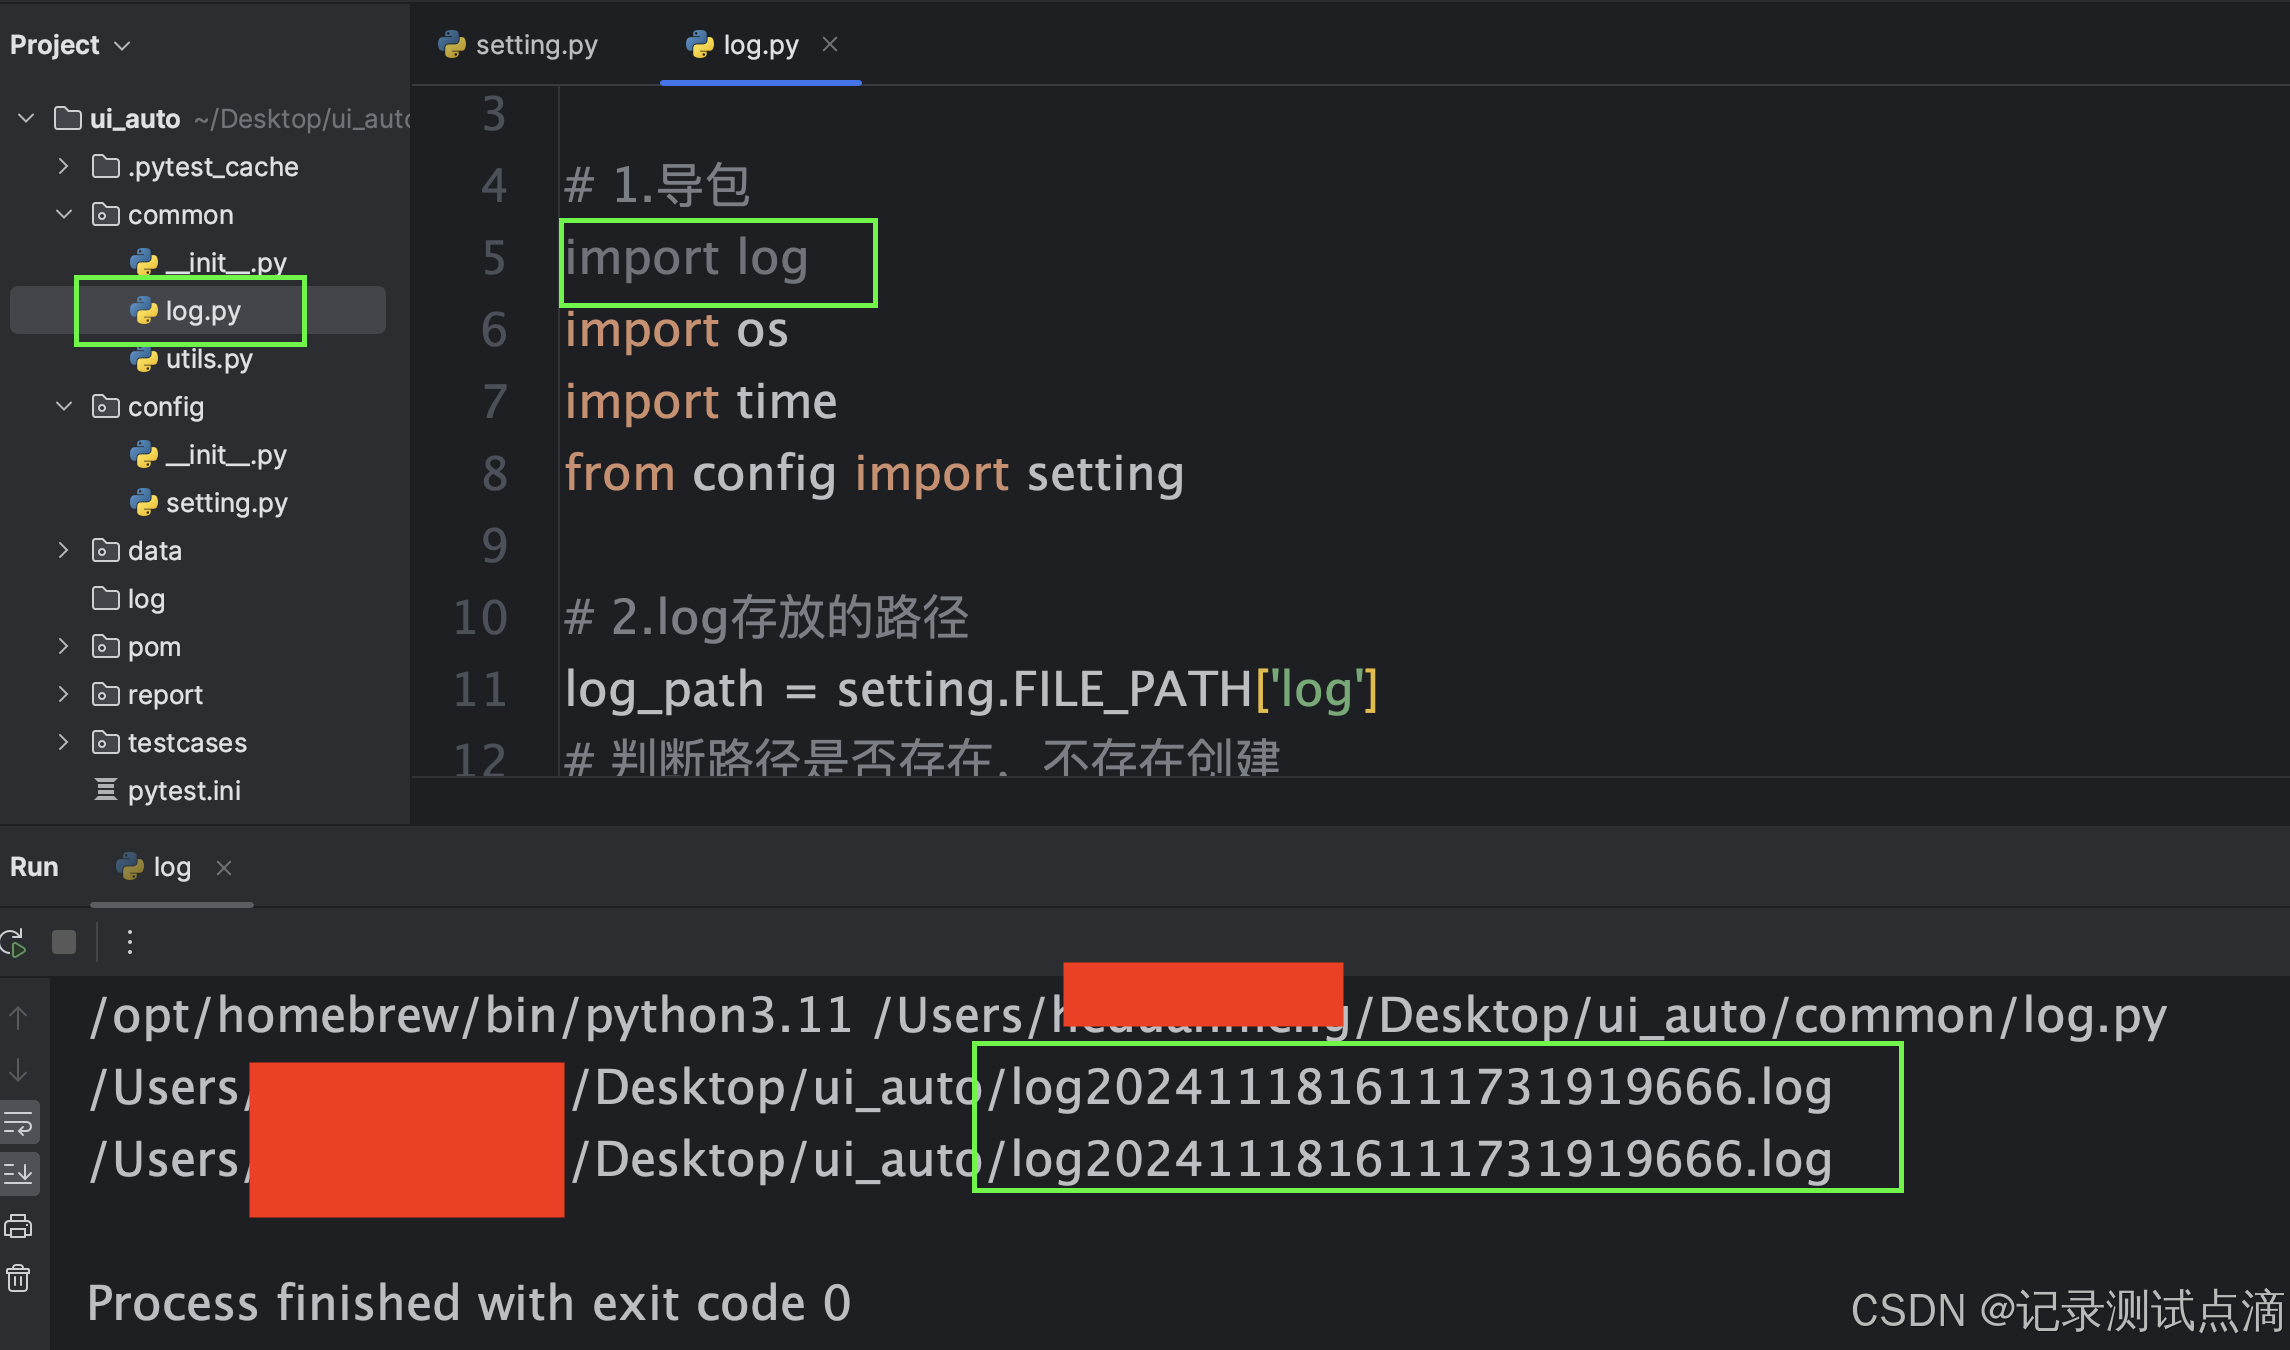The height and width of the screenshot is (1350, 2290).
Task: Move down the stack trace in console
Action: [x=19, y=1070]
